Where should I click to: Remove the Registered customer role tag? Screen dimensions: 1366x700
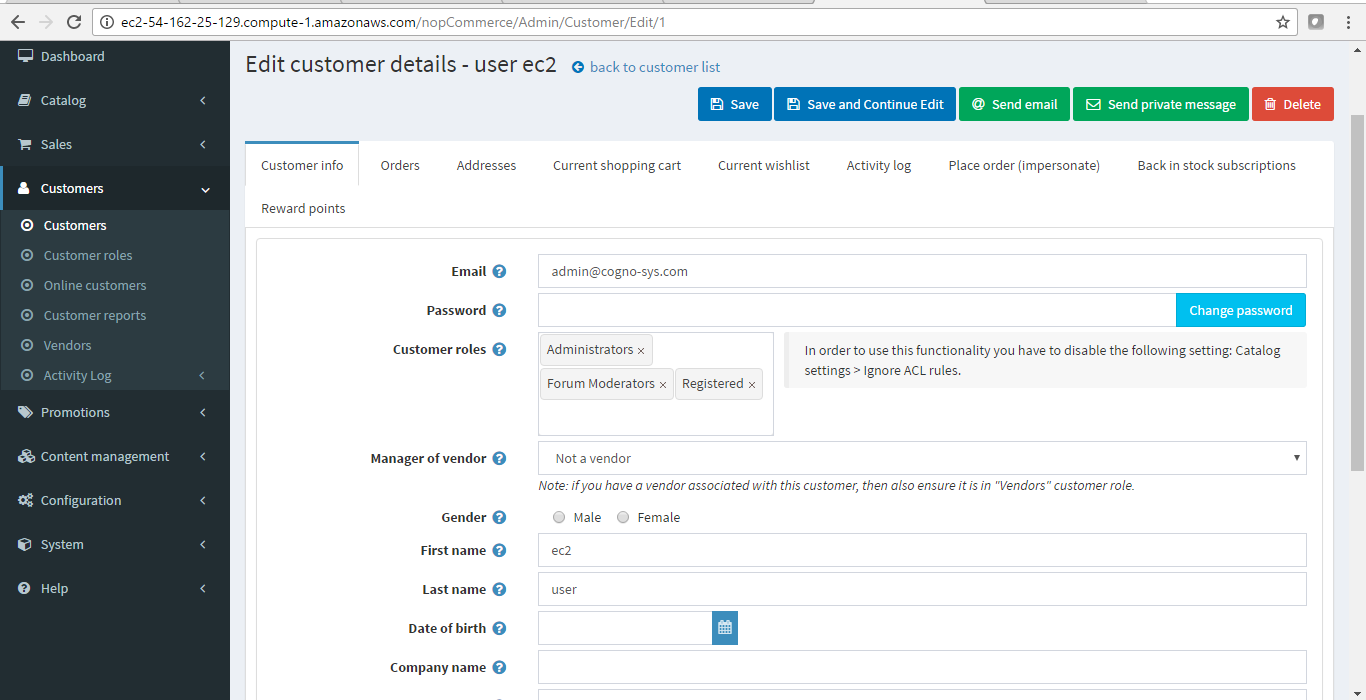pyautogui.click(x=751, y=384)
